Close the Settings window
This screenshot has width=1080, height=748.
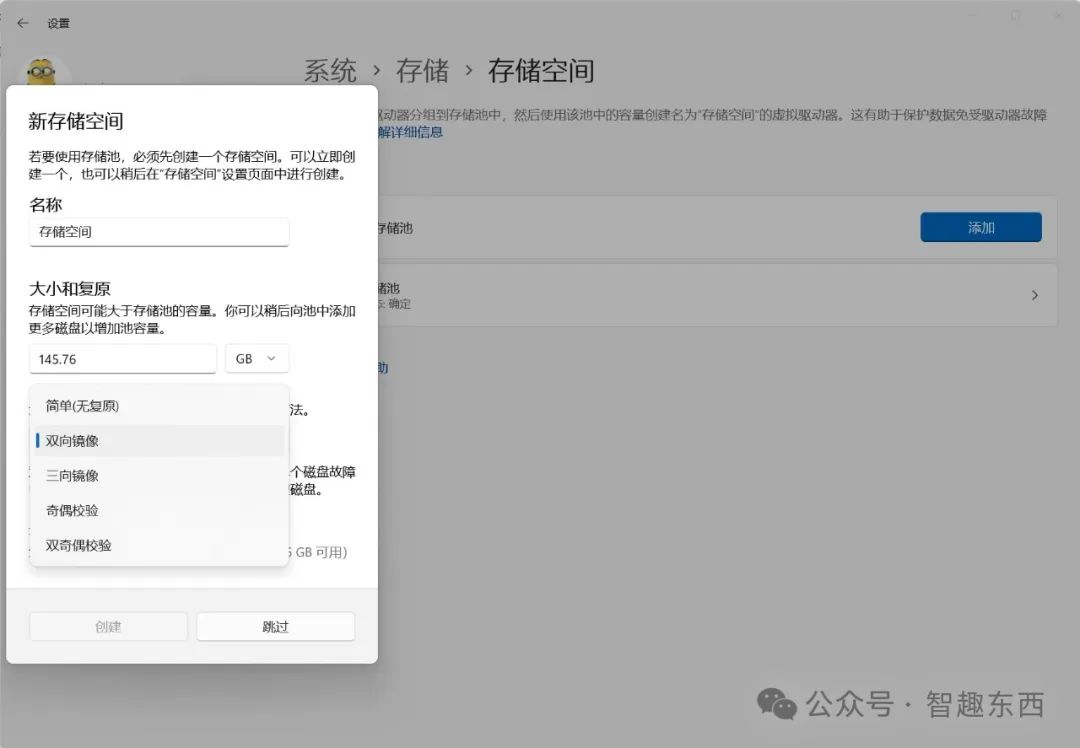pyautogui.click(x=1056, y=16)
